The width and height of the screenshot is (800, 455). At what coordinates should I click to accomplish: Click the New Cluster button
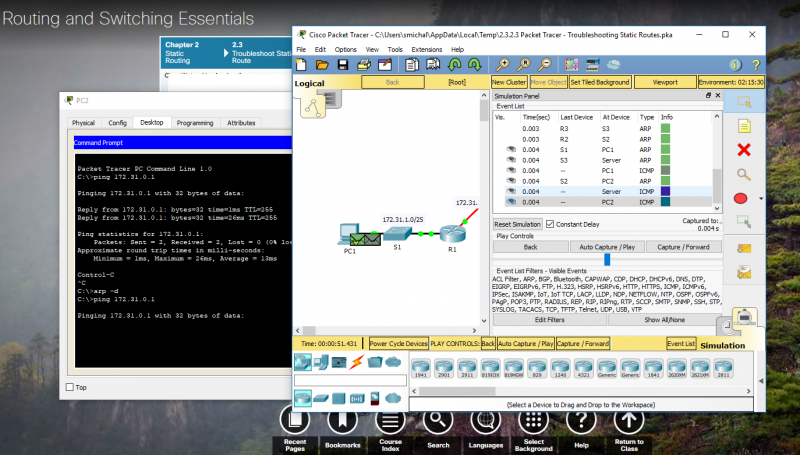[509, 82]
